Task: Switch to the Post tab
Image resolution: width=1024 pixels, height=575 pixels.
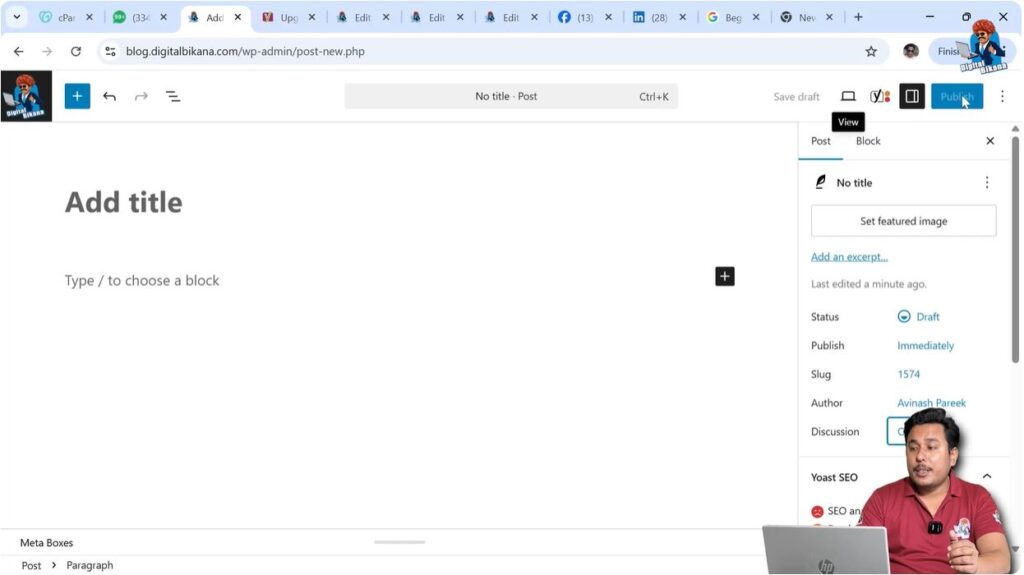Action: (x=821, y=141)
